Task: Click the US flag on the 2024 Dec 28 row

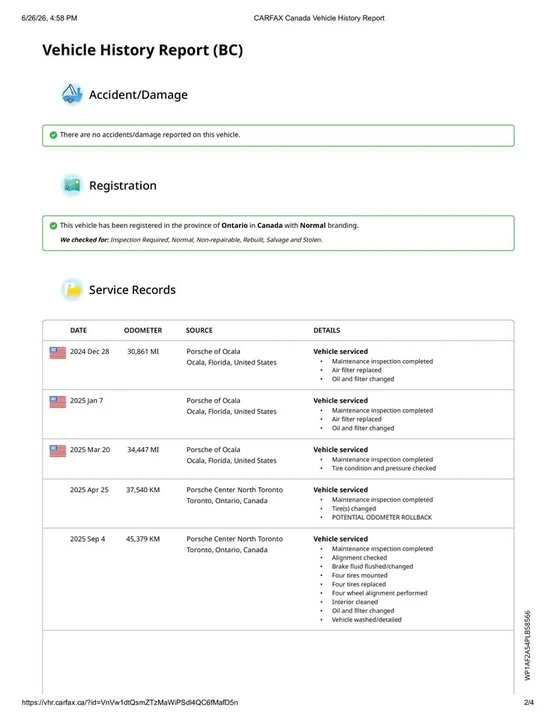Action: 58,353
